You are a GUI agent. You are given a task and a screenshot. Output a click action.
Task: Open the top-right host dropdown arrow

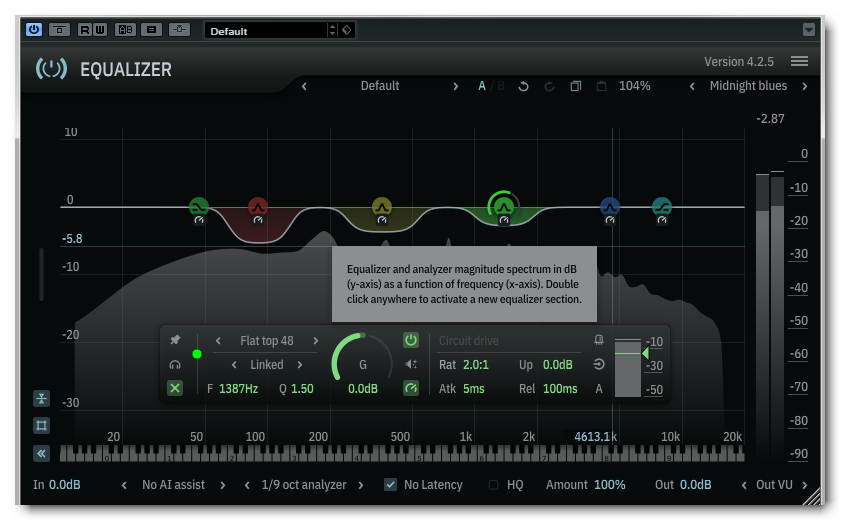click(809, 29)
